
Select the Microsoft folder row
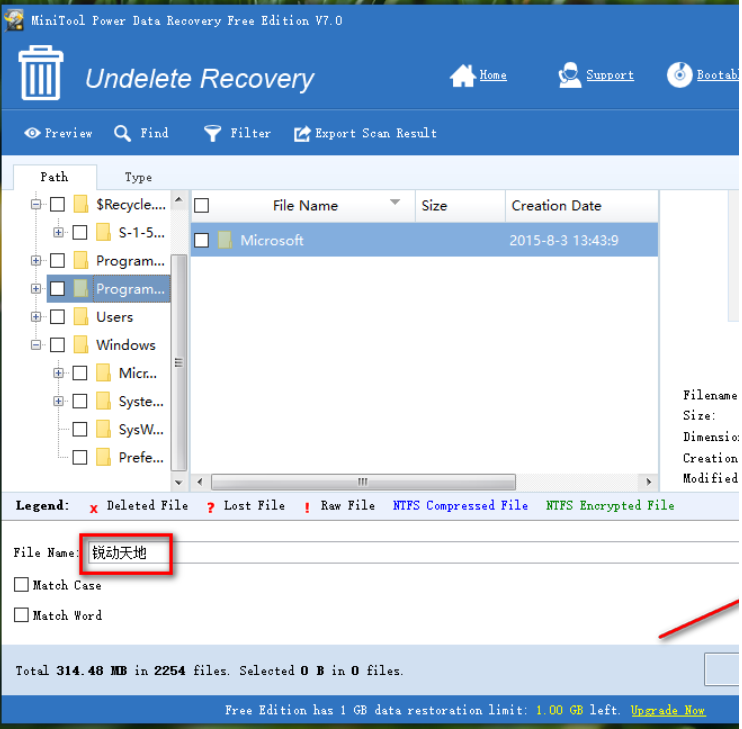424,240
